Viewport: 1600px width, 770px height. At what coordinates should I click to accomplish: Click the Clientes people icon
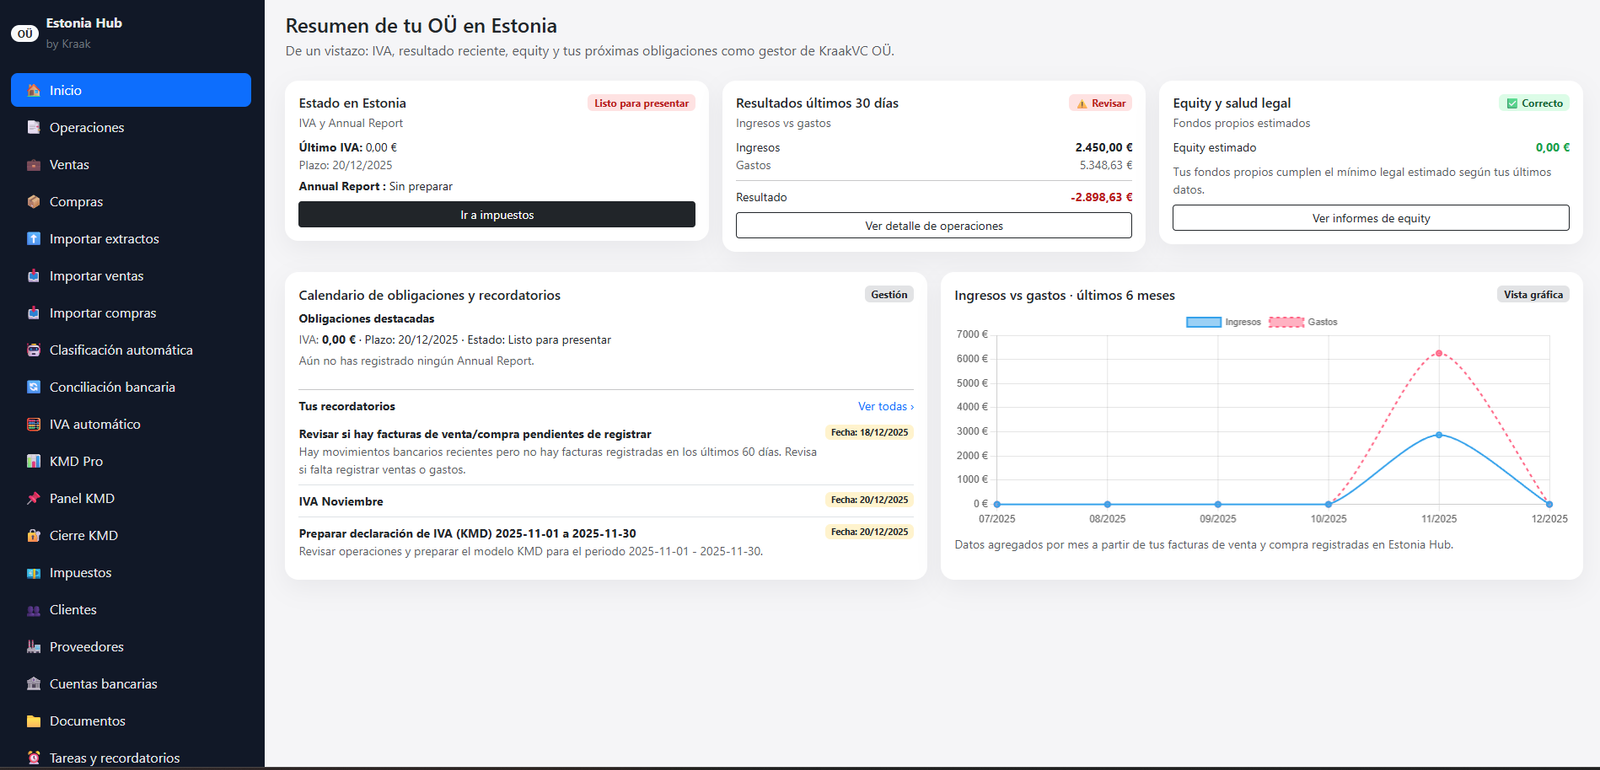pos(34,609)
